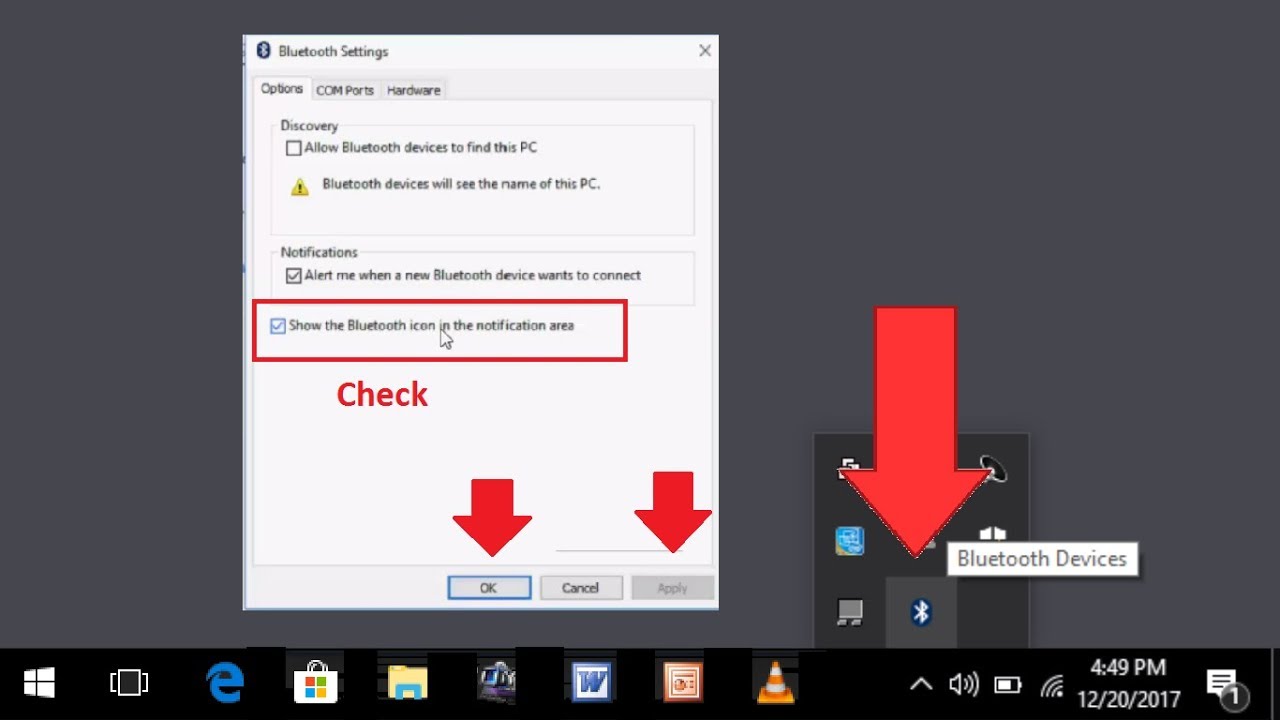
Task: Expand the hidden icons tray overflow
Action: coord(920,684)
